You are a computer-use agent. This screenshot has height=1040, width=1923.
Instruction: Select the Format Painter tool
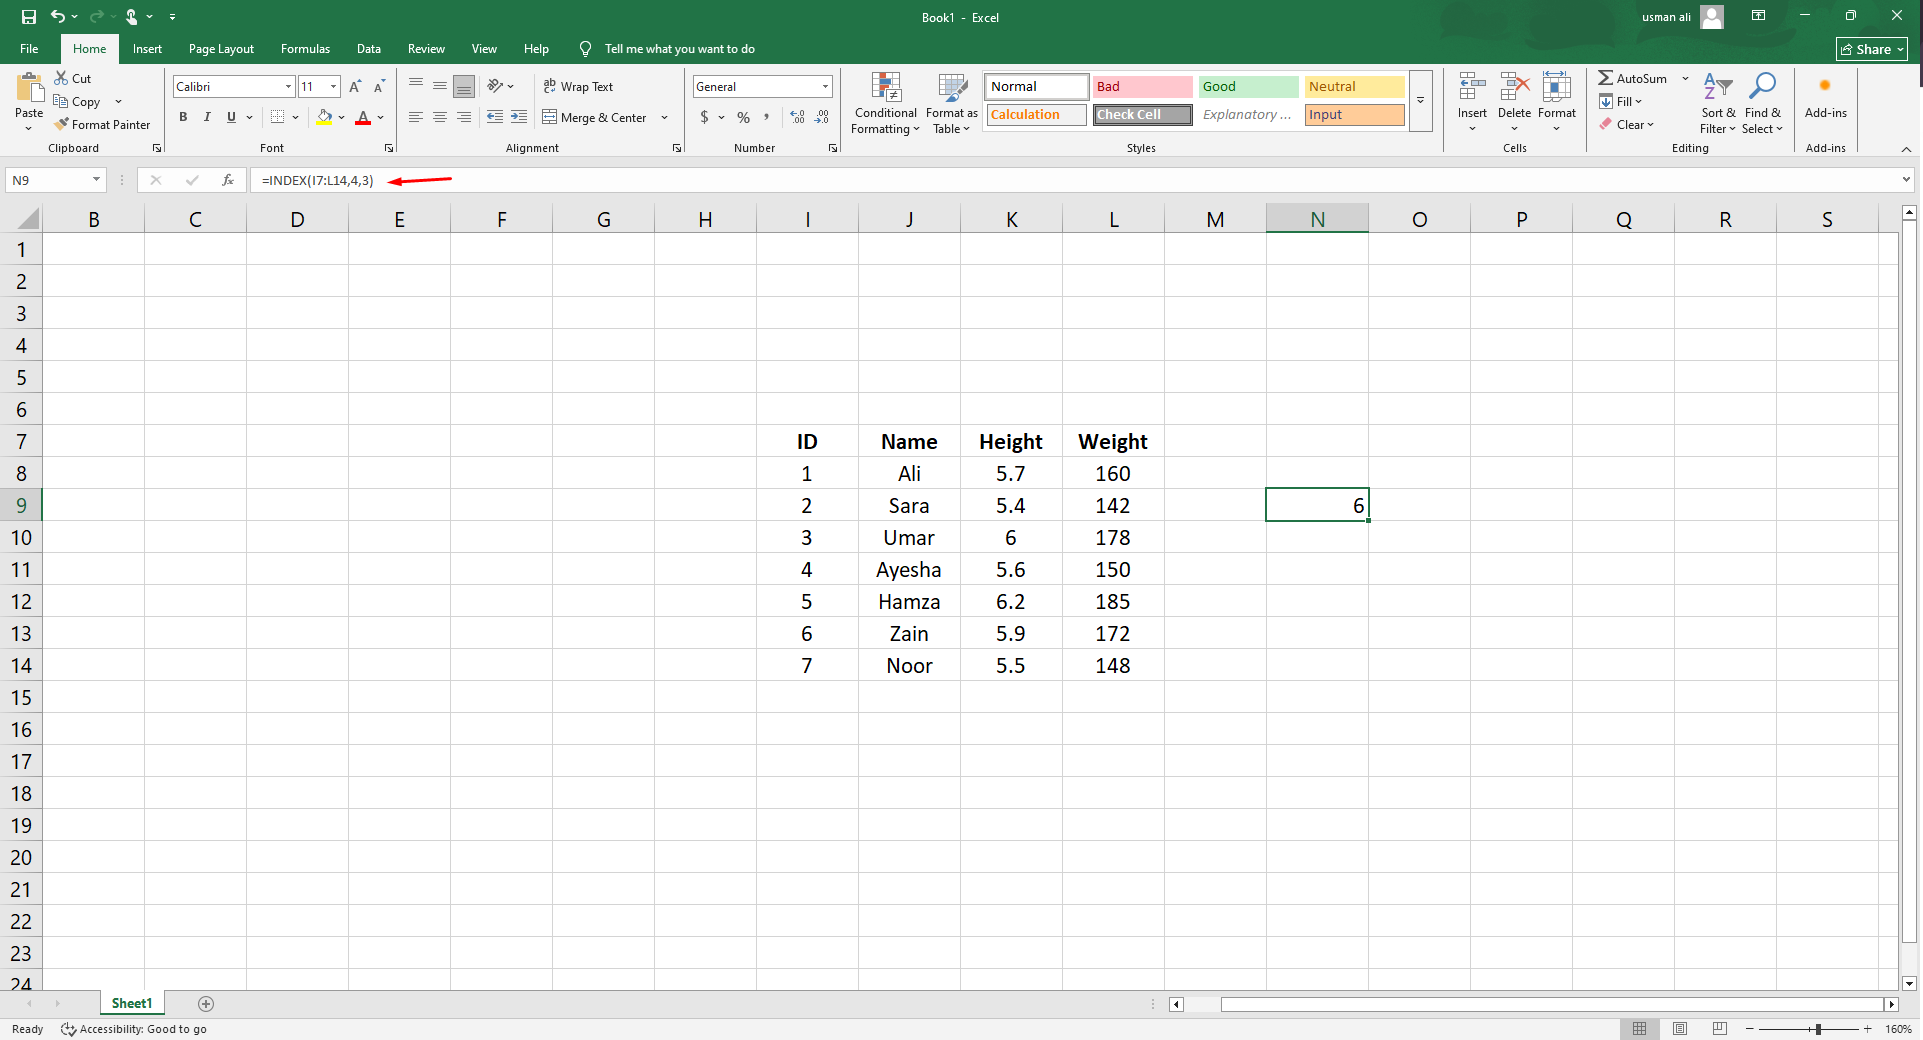coord(102,125)
